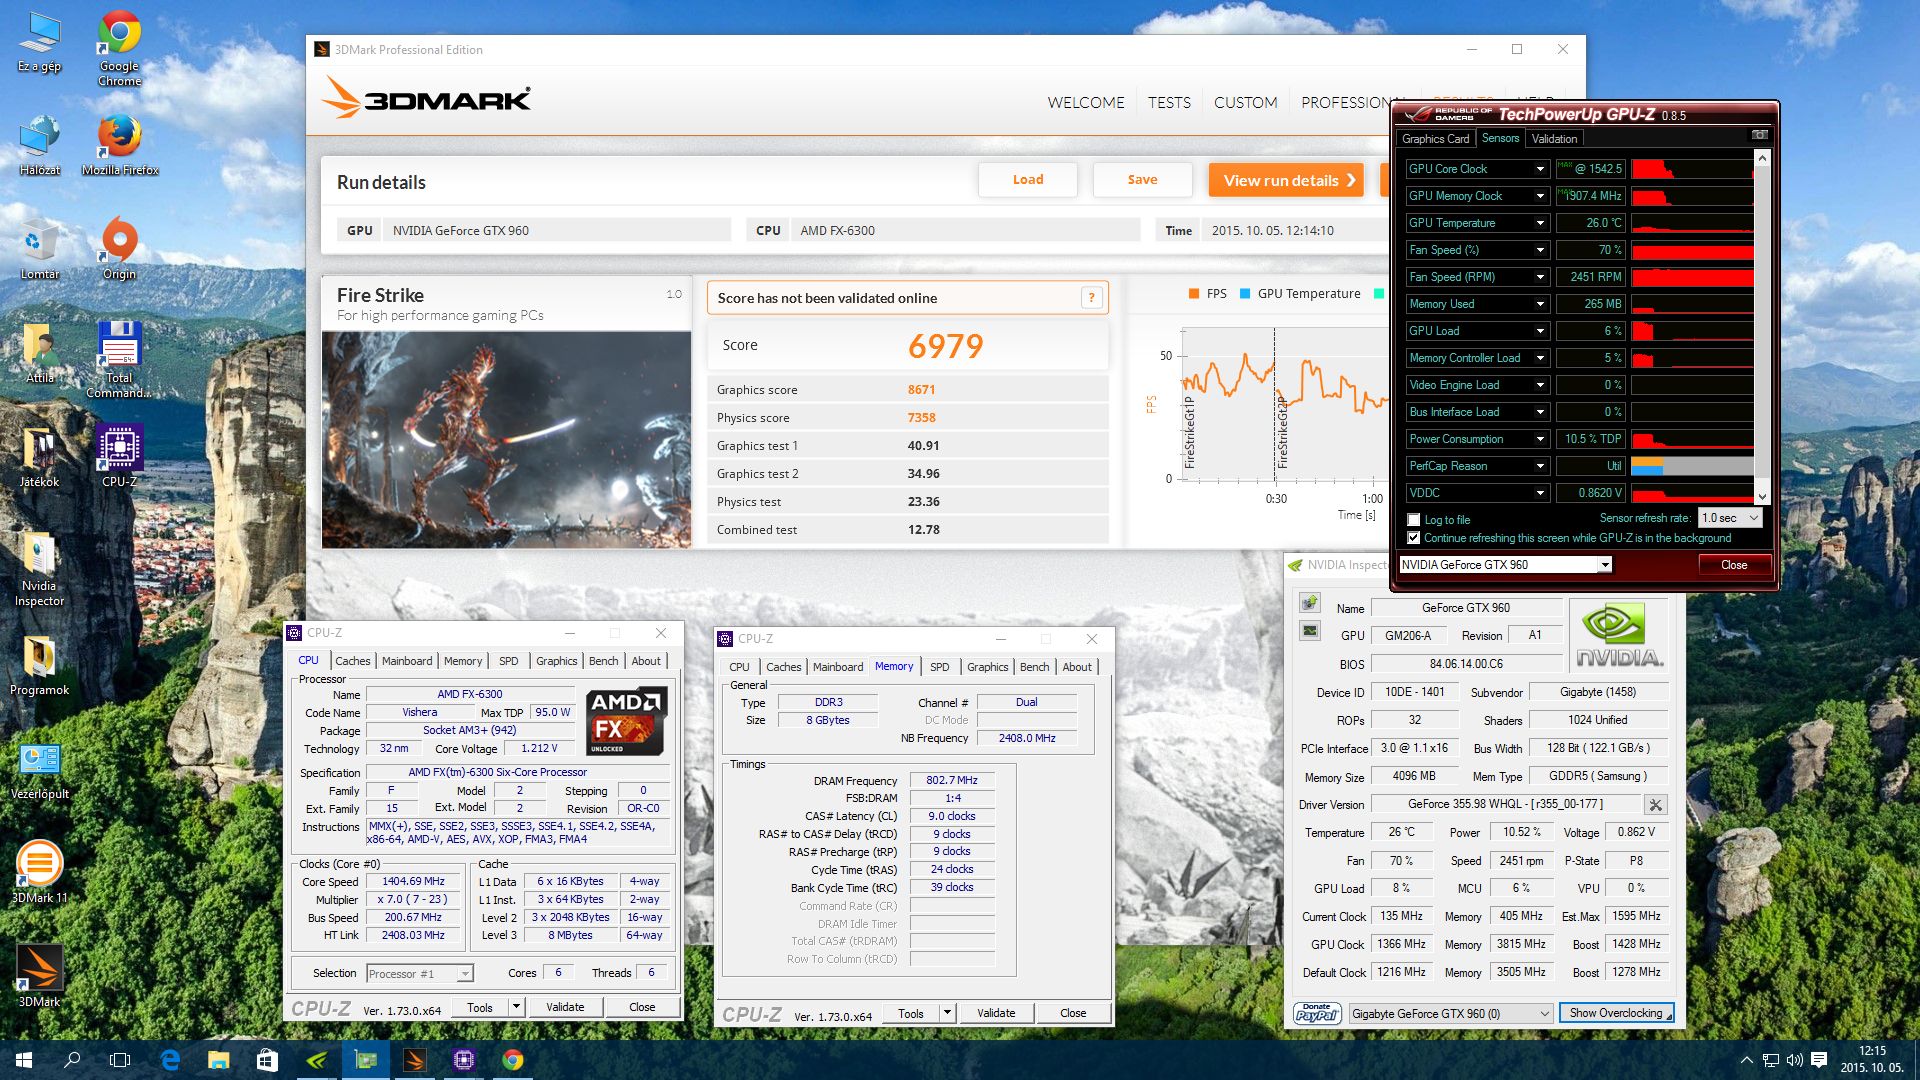Image resolution: width=1920 pixels, height=1080 pixels.
Task: Click the volume icon in system tray
Action: click(x=1794, y=1060)
